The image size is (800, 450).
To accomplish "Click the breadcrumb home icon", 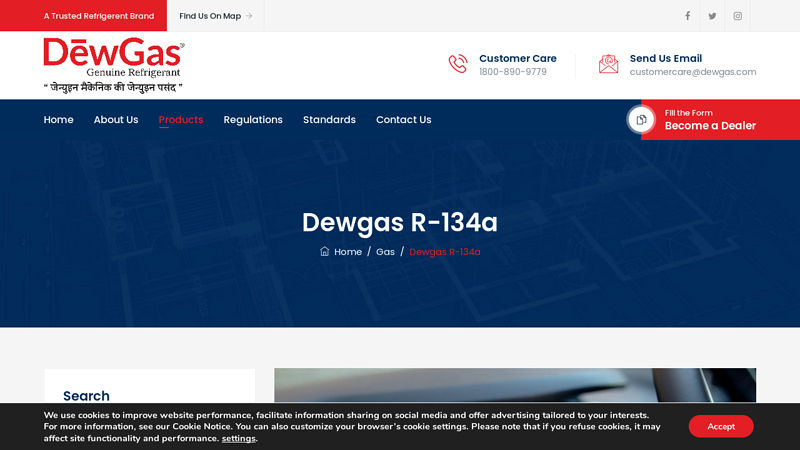I will coord(324,251).
